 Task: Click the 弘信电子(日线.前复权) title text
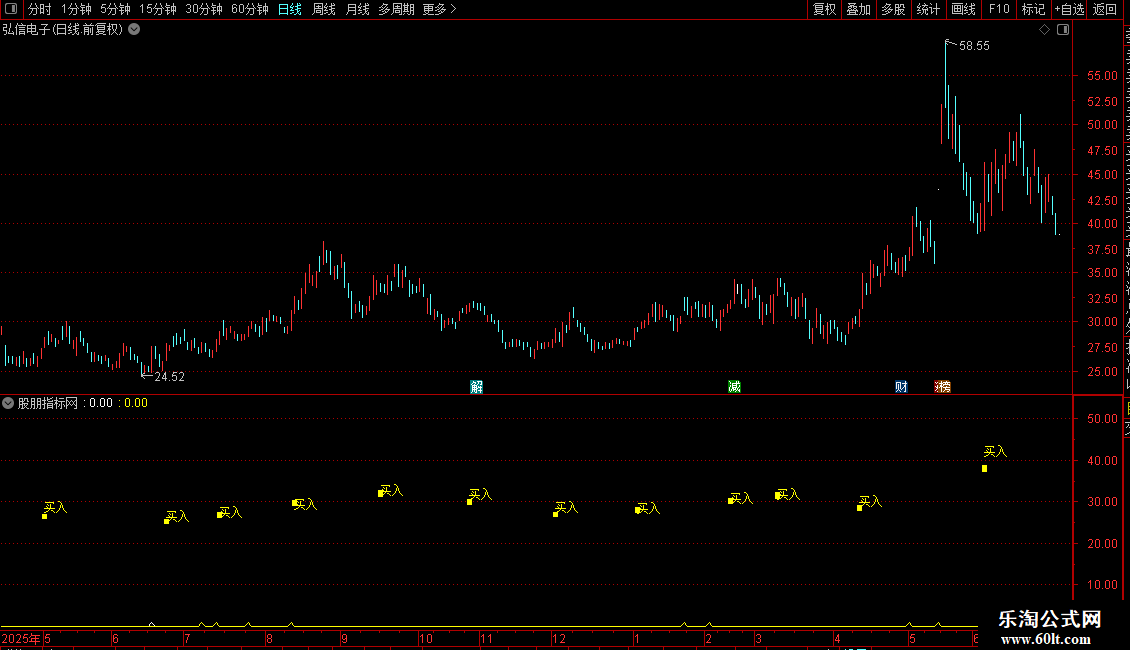63,30
